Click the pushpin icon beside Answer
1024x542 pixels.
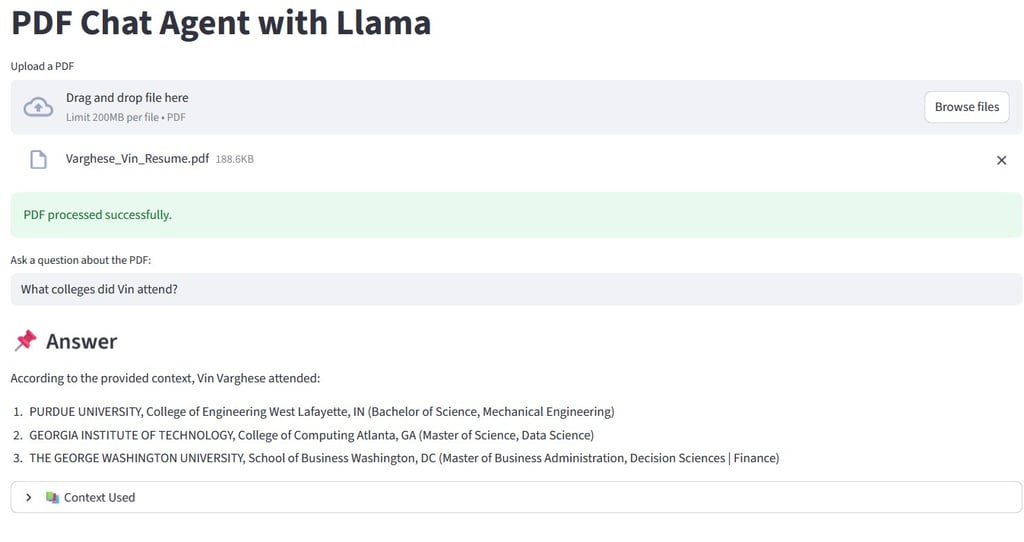coord(25,341)
